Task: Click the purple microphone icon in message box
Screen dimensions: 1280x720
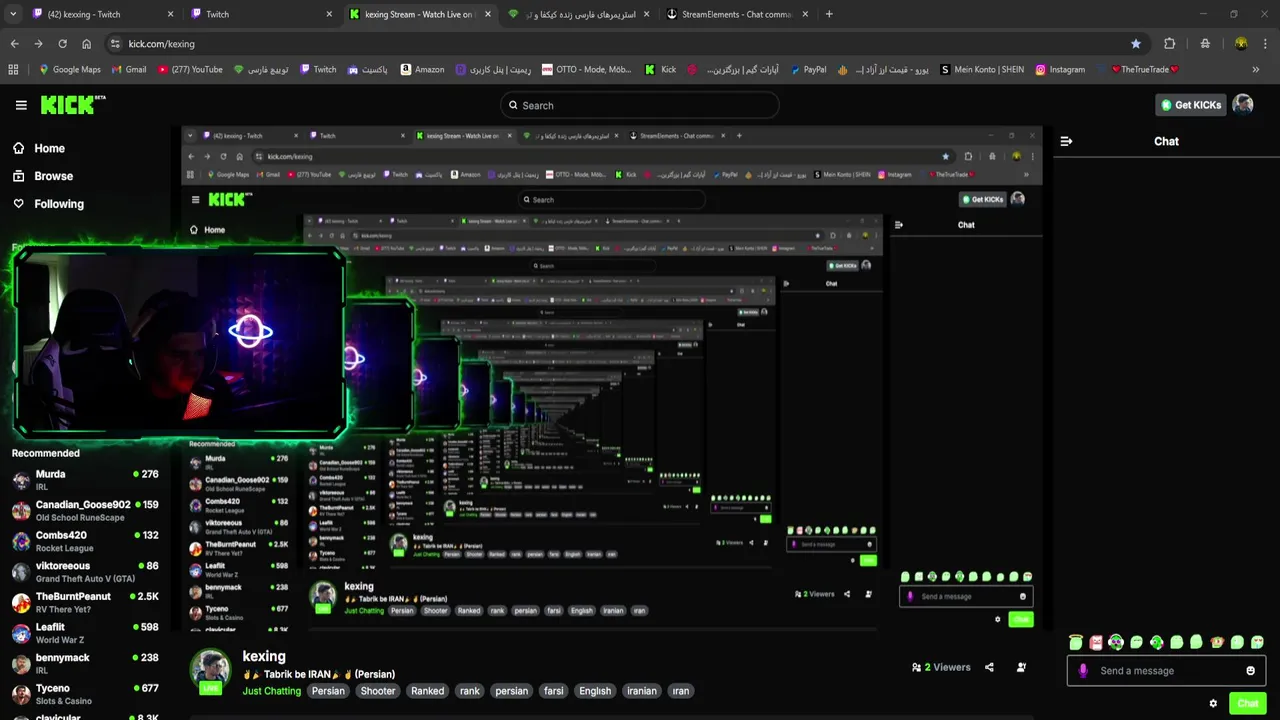Action: (1083, 671)
